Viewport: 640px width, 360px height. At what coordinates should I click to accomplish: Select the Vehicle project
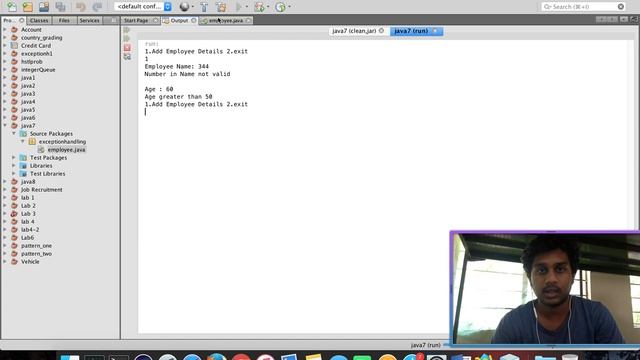pos(30,262)
